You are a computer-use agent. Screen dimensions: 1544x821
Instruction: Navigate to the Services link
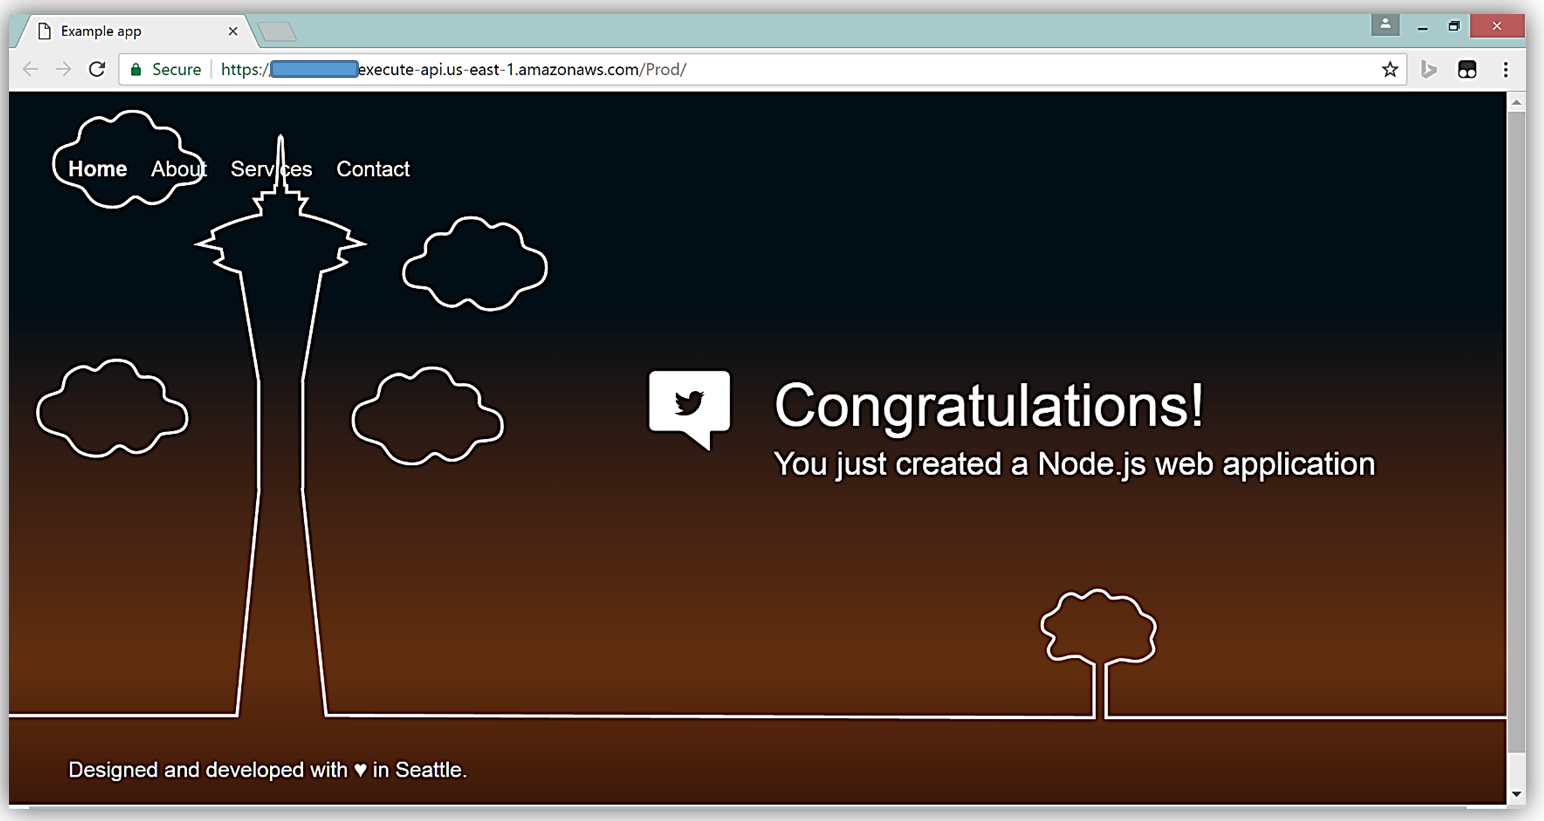tap(271, 169)
